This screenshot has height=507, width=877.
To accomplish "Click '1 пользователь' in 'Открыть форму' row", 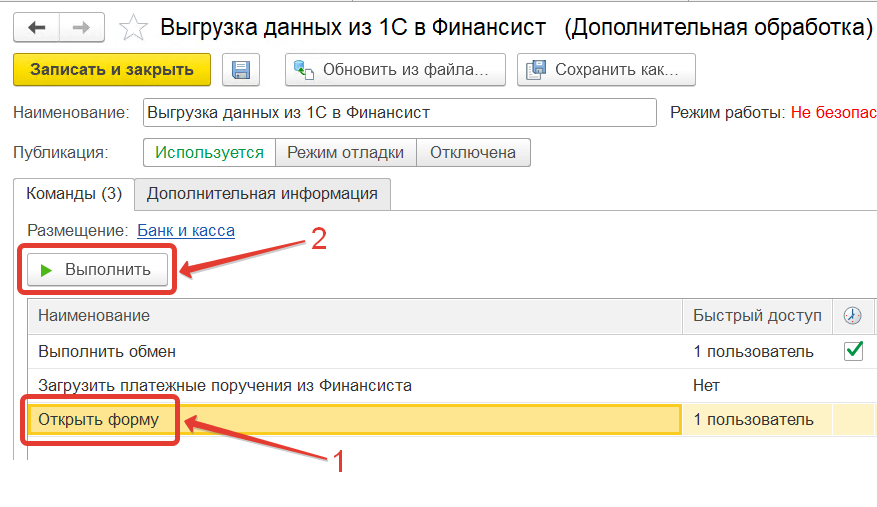I will pyautogui.click(x=753, y=420).
